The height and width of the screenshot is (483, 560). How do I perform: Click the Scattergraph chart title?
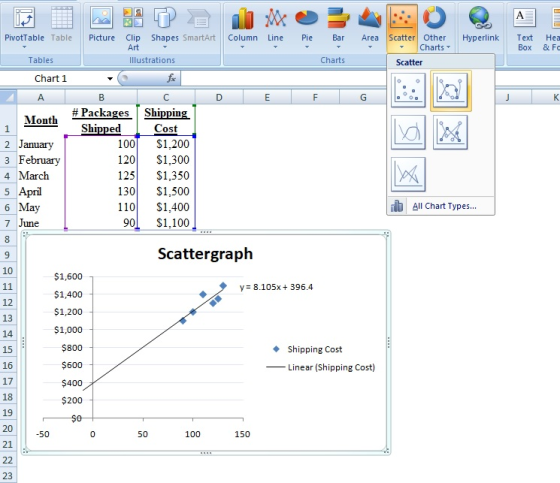[x=205, y=254]
